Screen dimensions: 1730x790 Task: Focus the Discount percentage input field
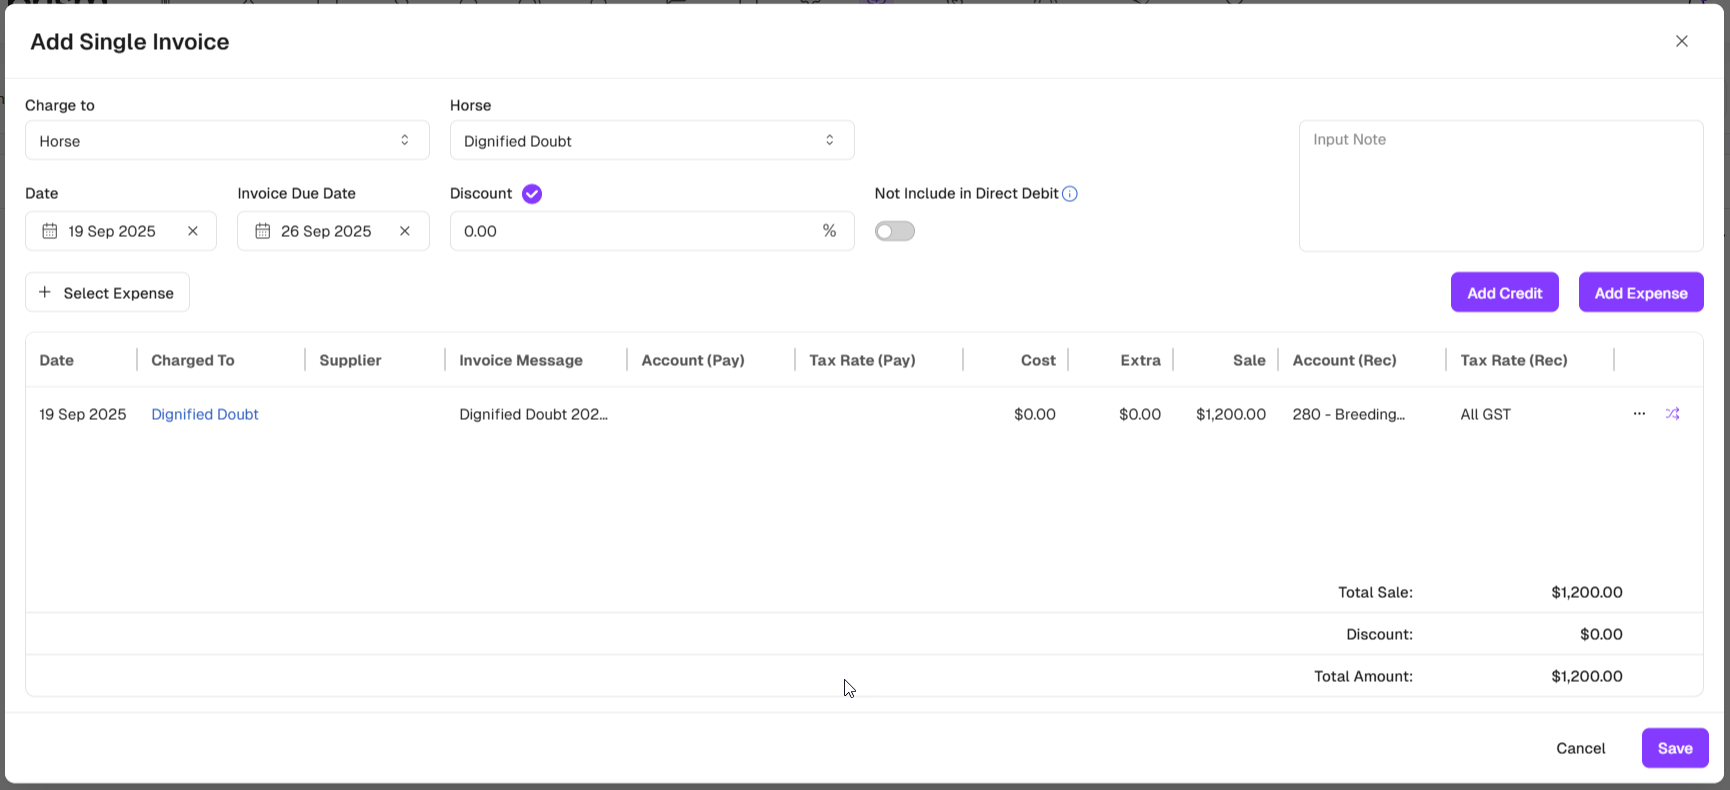(x=635, y=231)
